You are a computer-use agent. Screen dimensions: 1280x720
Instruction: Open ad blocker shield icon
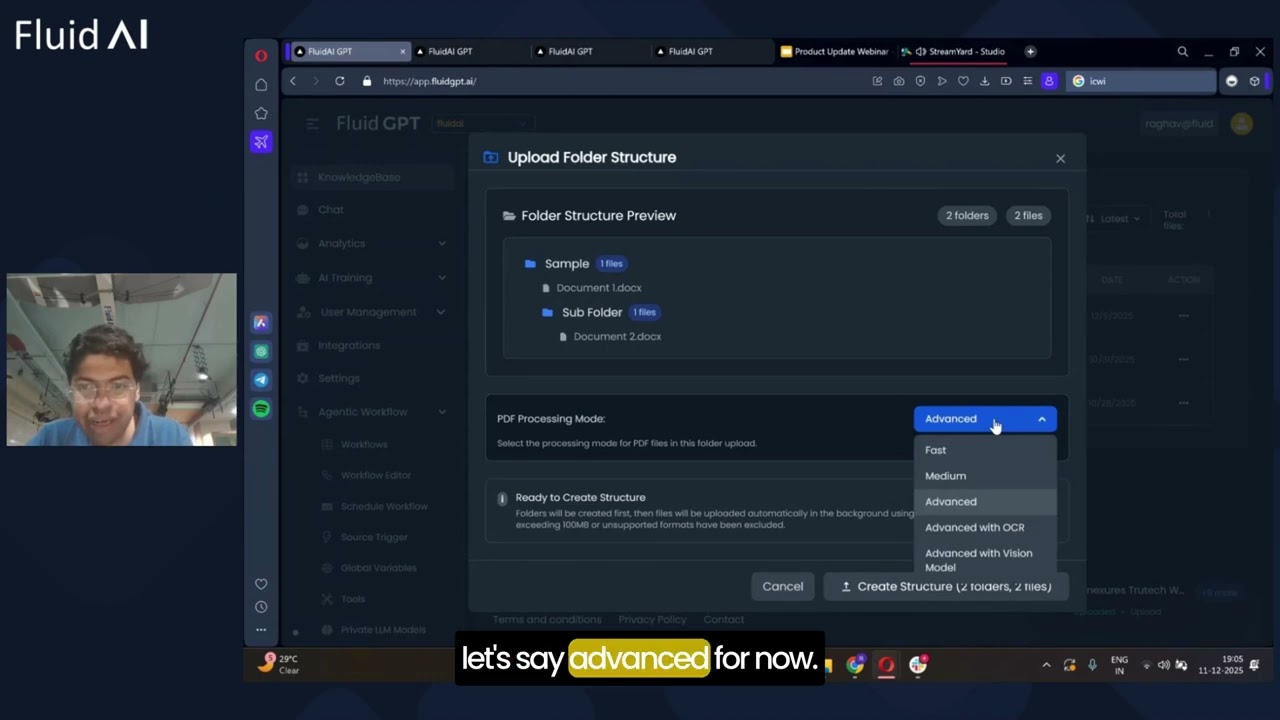[x=920, y=81]
